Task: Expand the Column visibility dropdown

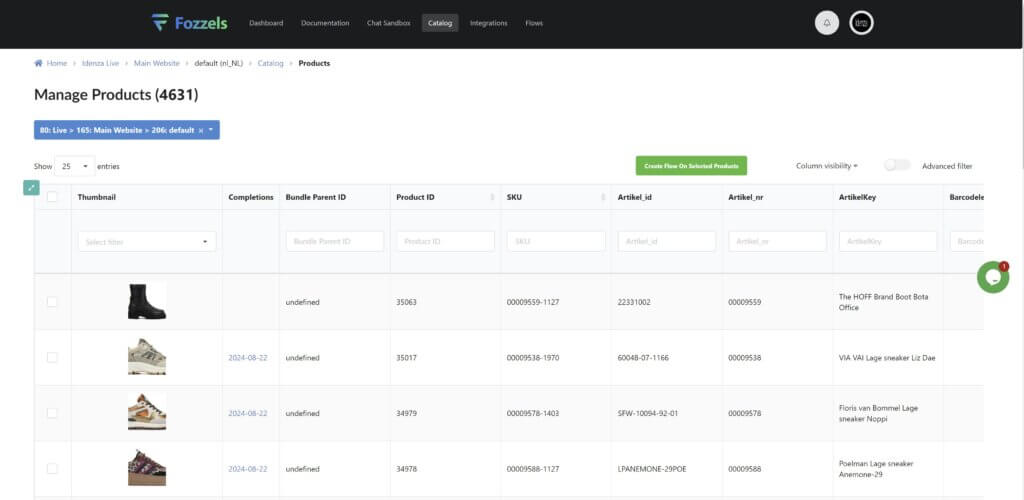Action: 826,166
